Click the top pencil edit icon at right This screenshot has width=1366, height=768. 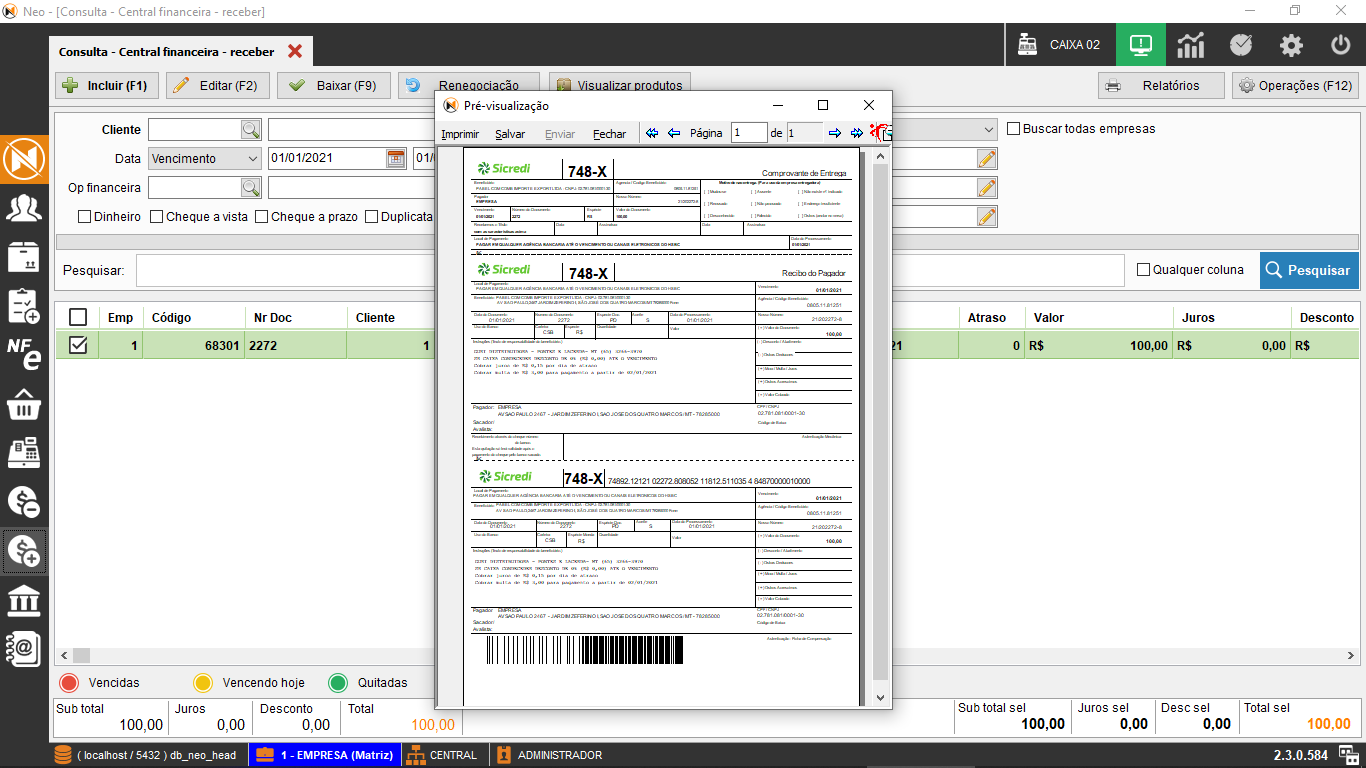987,158
